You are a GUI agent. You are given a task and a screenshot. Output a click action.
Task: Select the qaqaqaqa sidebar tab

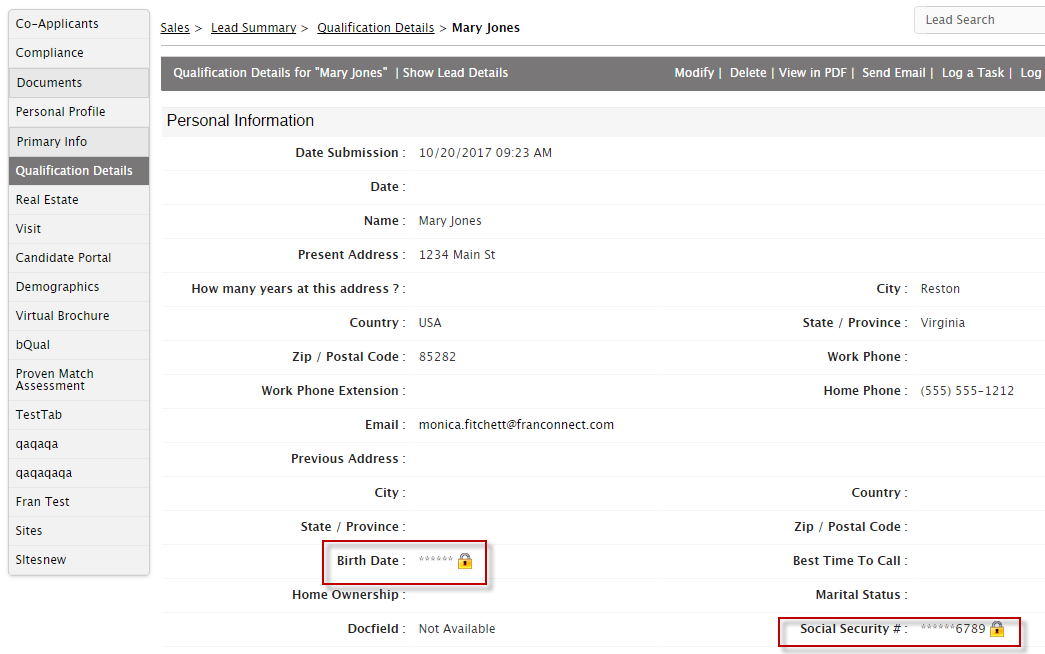(79, 473)
